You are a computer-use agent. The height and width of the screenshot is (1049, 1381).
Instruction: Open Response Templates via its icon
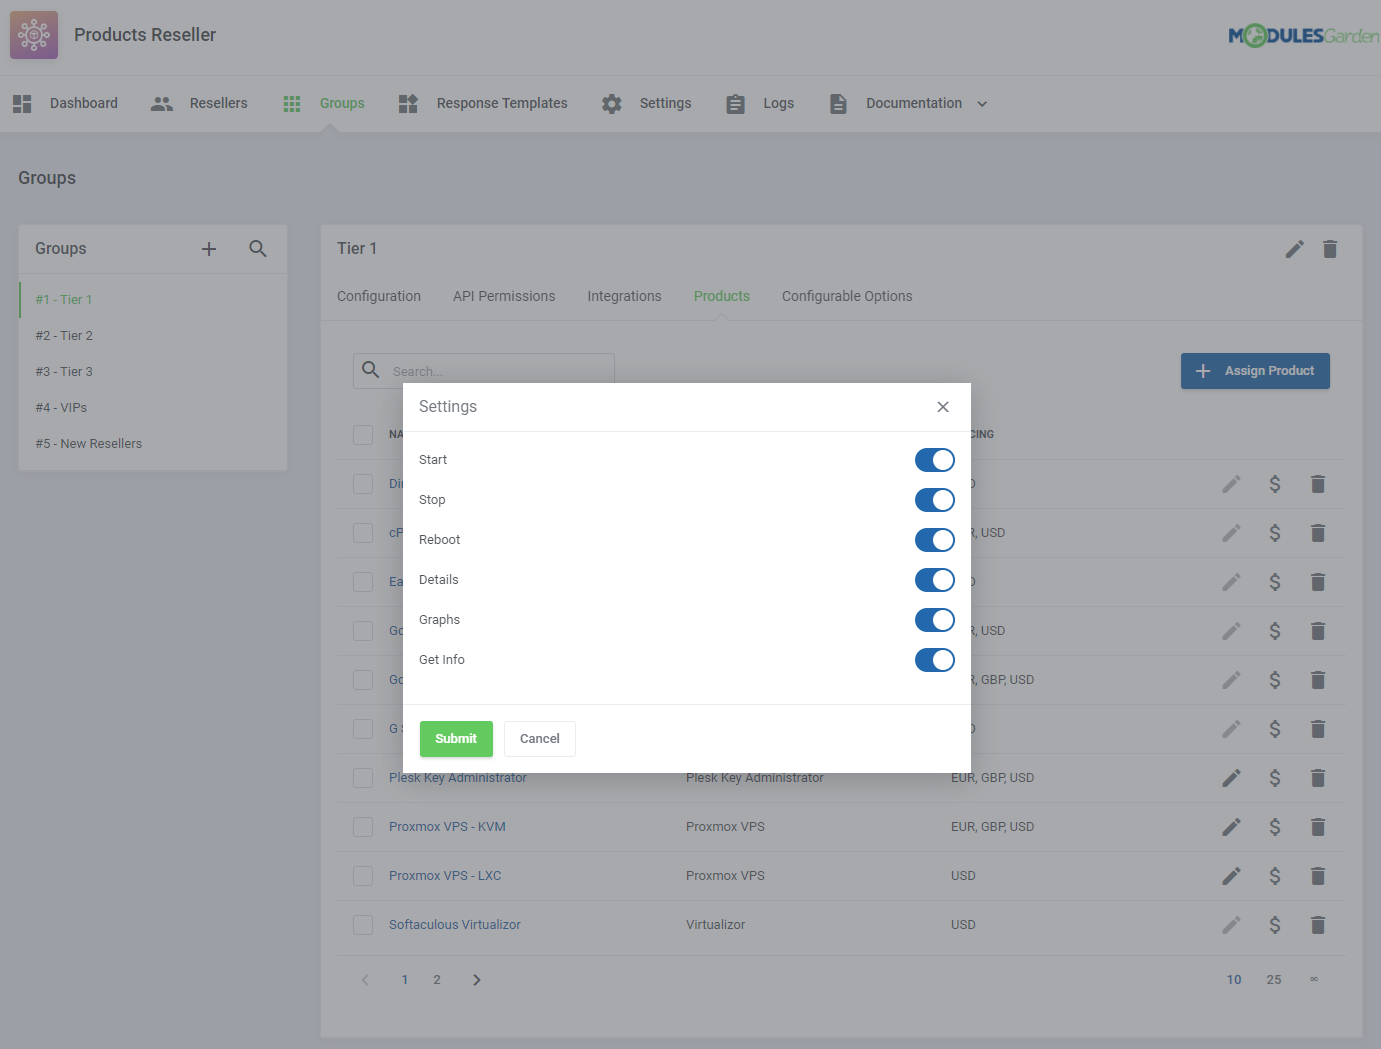[407, 103]
